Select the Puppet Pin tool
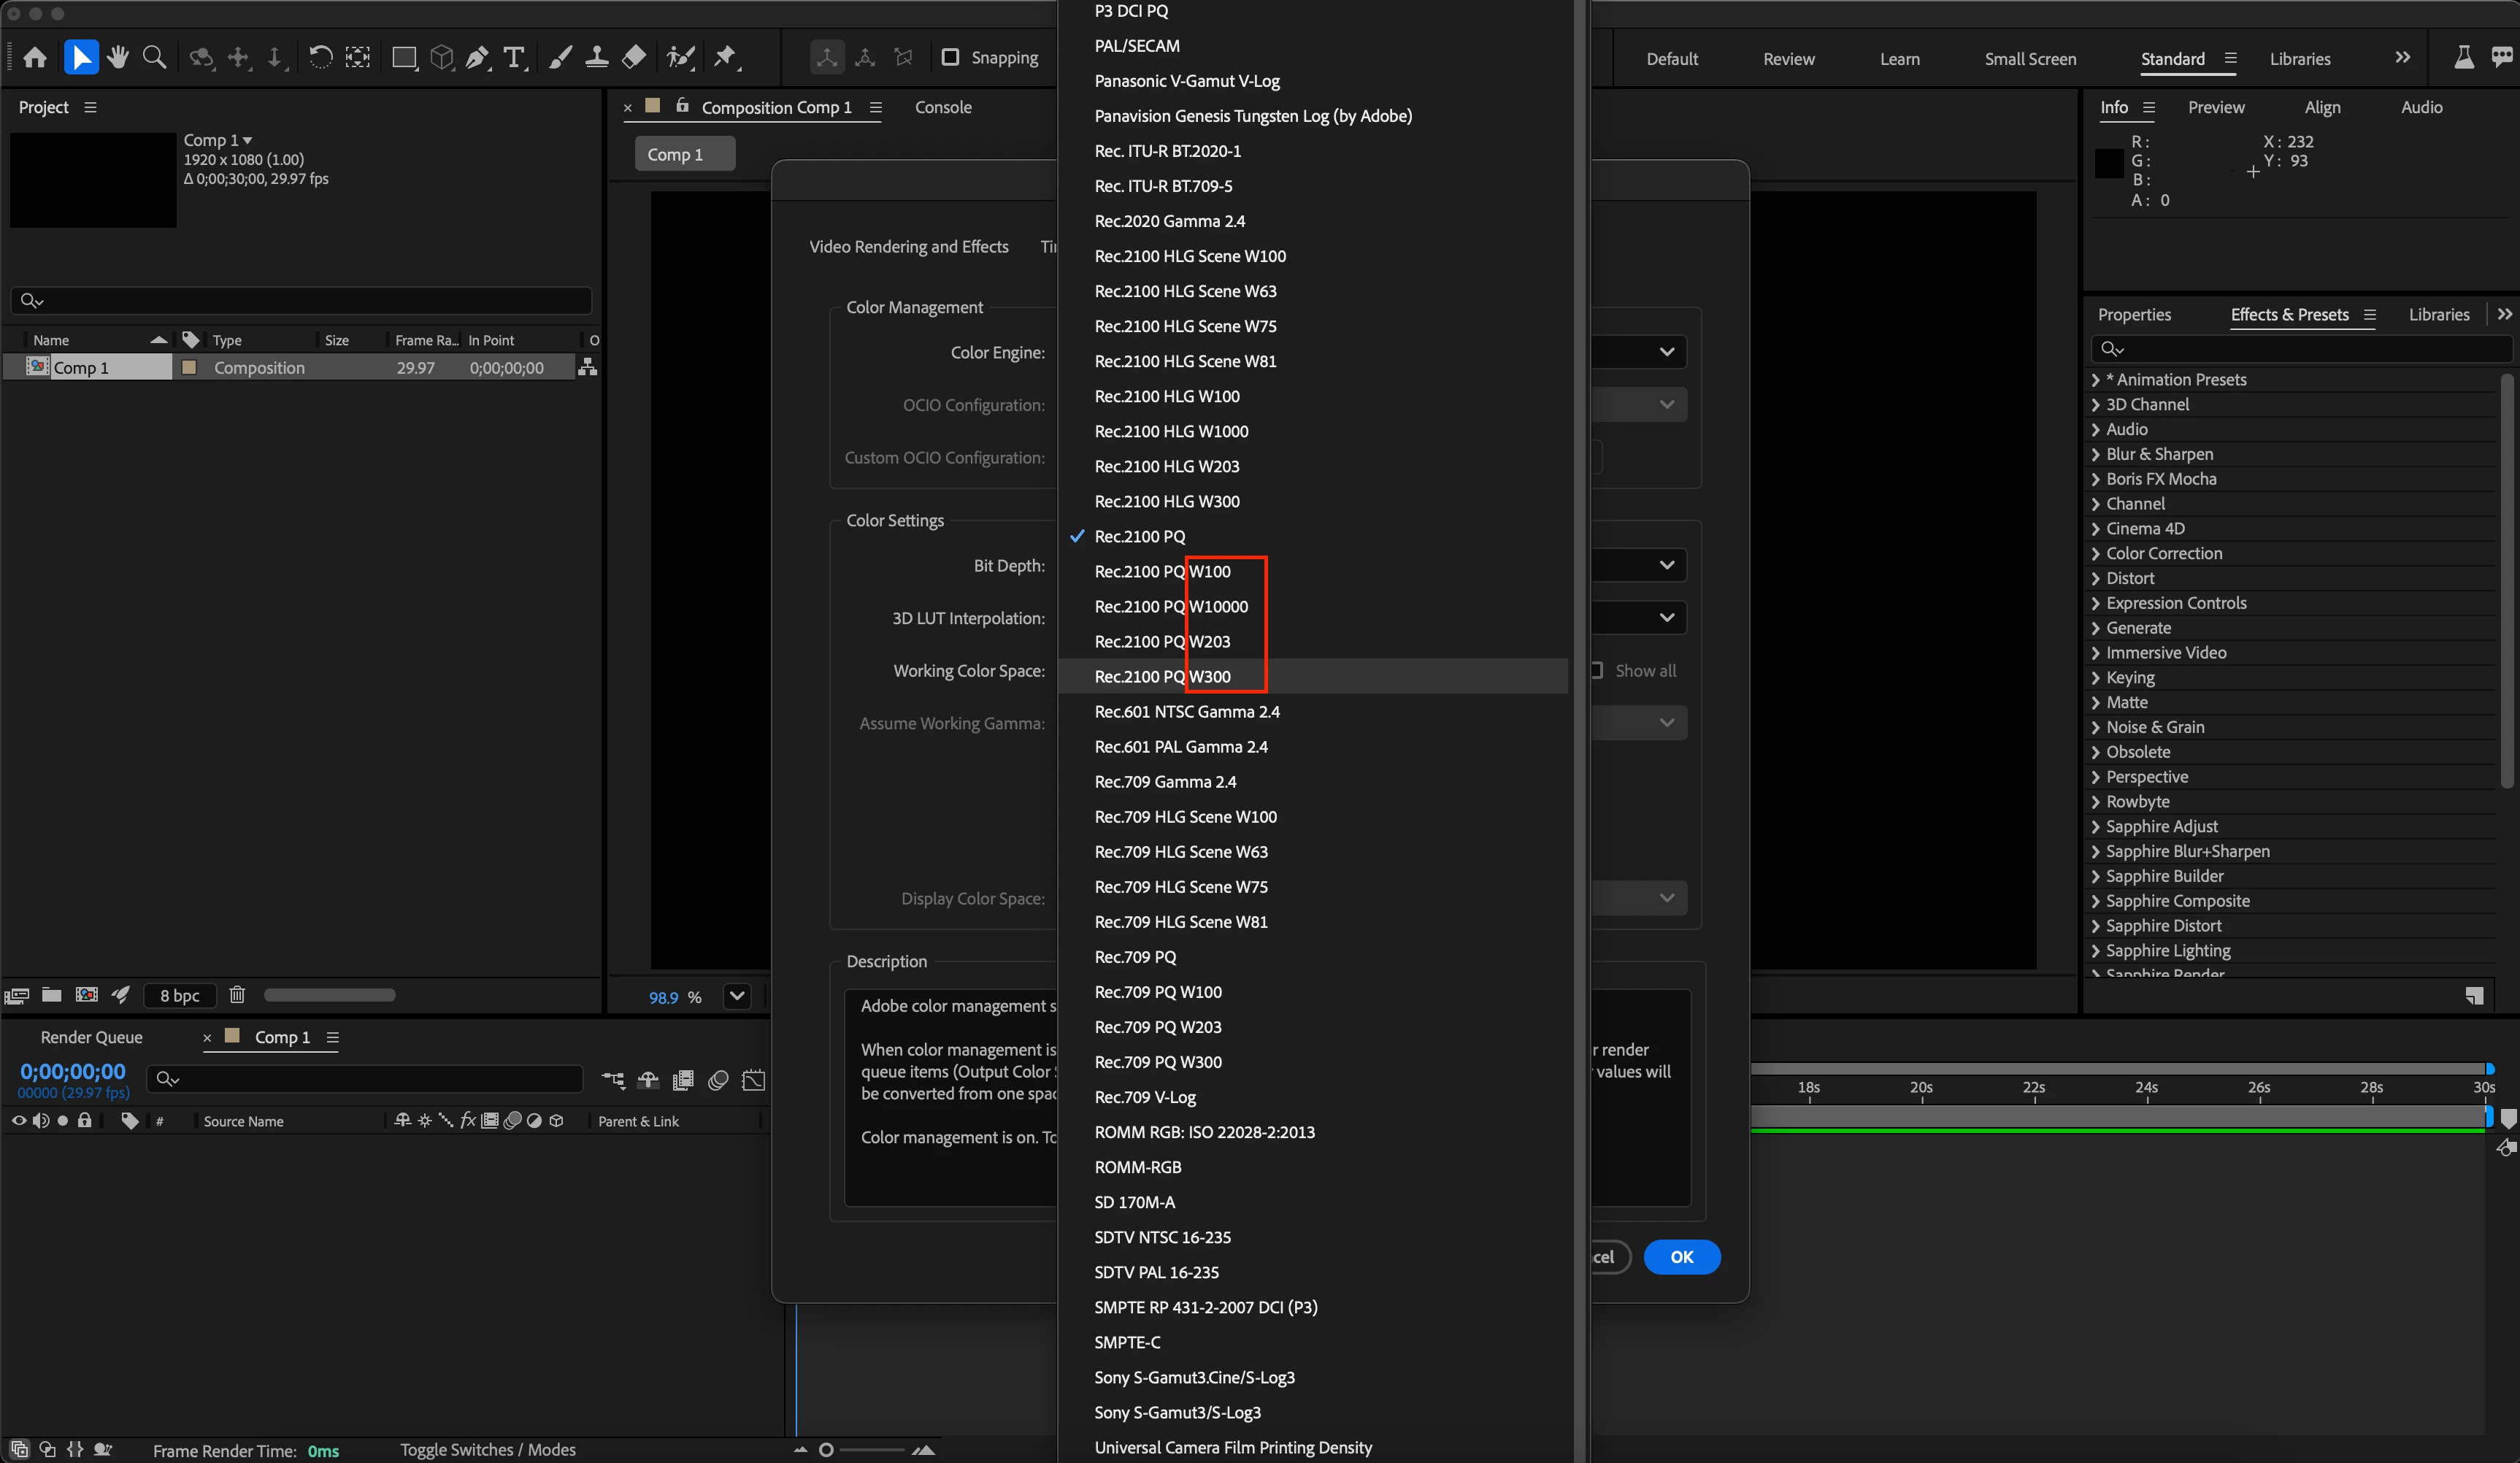This screenshot has height=1463, width=2520. pos(725,57)
